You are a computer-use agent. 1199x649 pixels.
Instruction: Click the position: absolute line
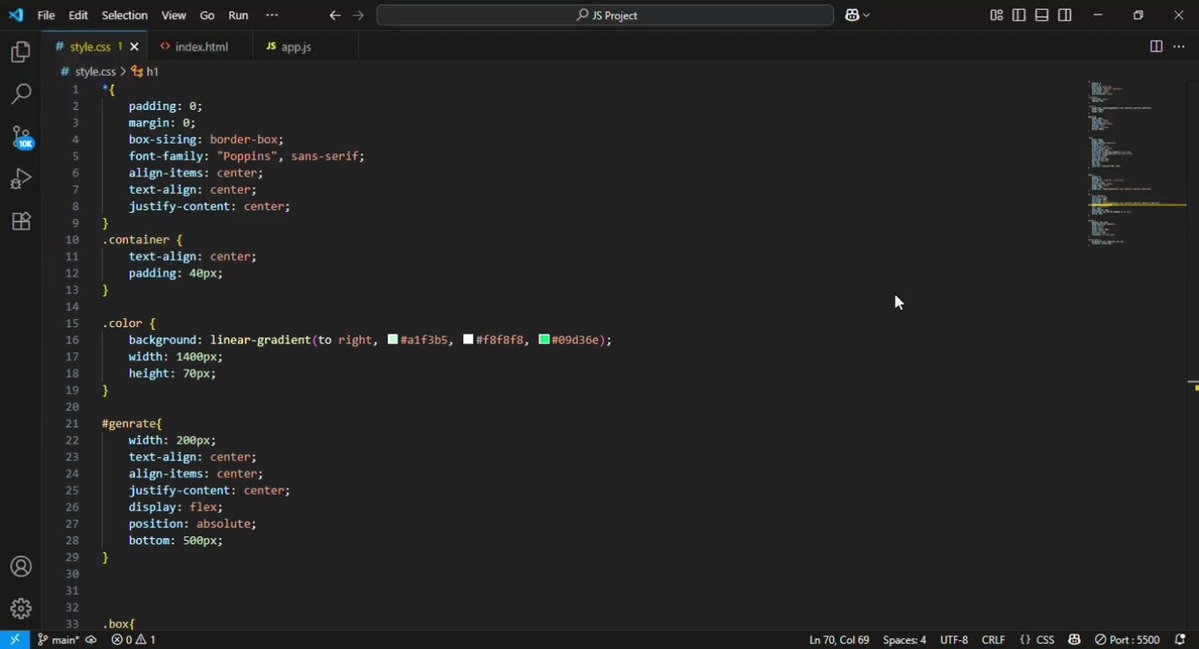[x=192, y=524]
